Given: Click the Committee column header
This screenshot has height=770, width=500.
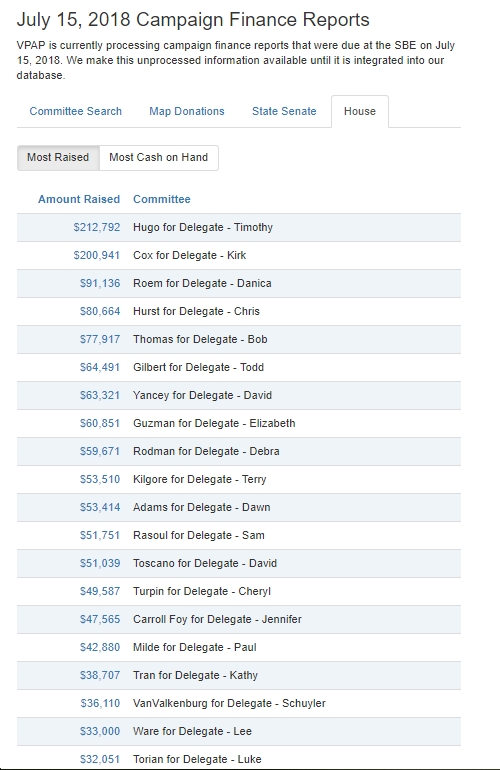Looking at the screenshot, I should (162, 199).
